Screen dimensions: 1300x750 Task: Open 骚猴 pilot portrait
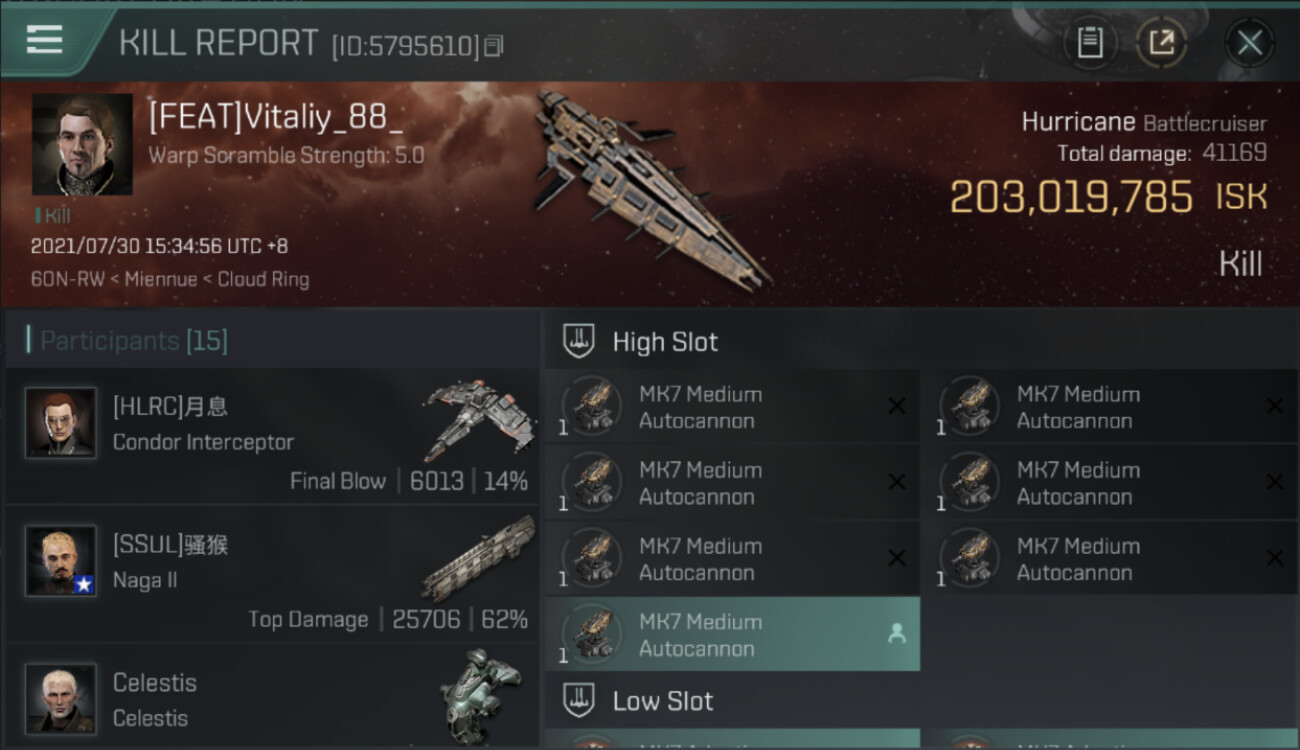pyautogui.click(x=61, y=561)
